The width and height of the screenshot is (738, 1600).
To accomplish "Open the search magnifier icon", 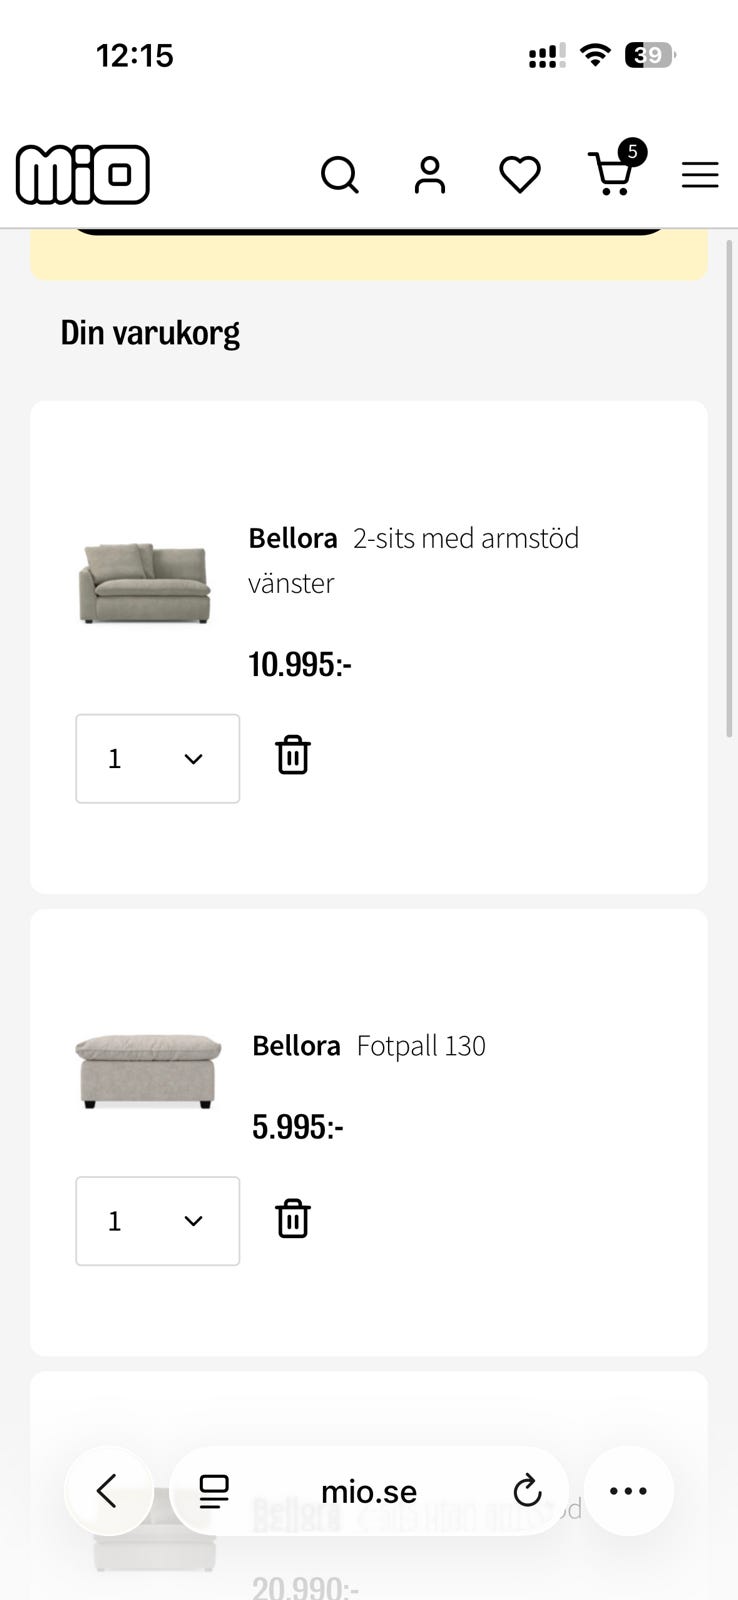I will pos(340,175).
